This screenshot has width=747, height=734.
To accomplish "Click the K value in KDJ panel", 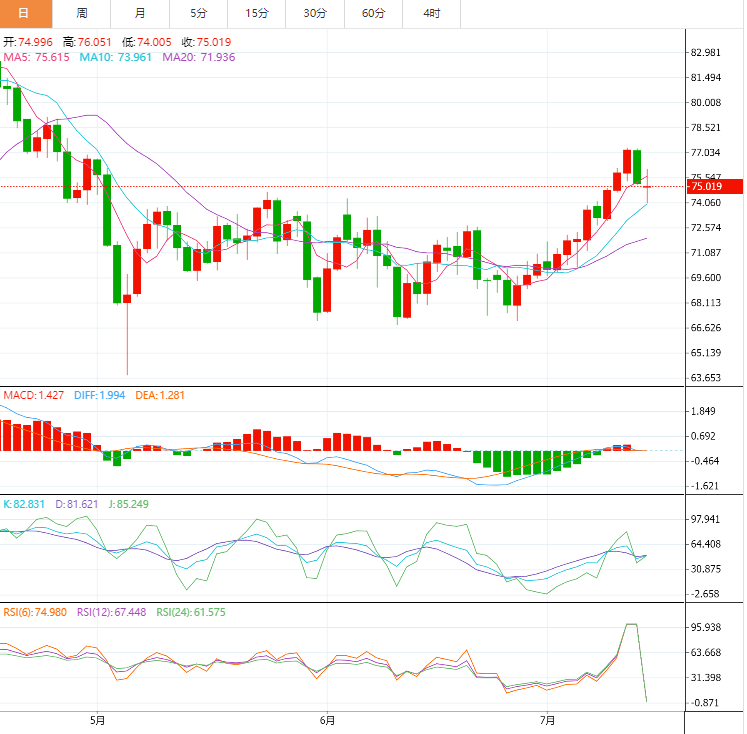I will point(25,504).
